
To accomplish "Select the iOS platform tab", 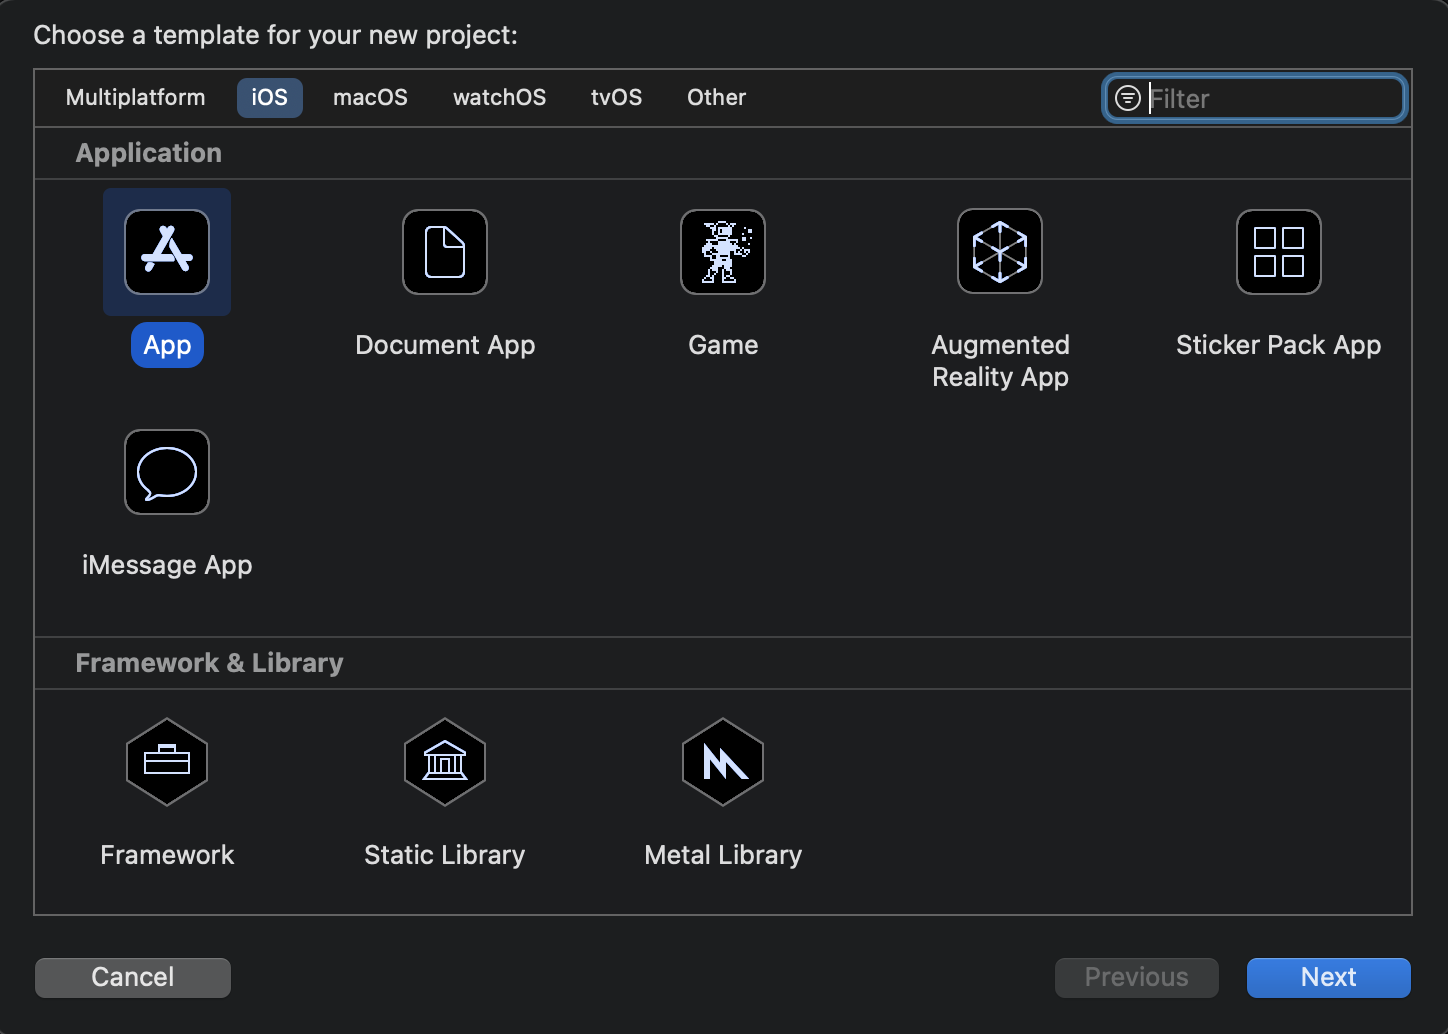I will click(269, 98).
